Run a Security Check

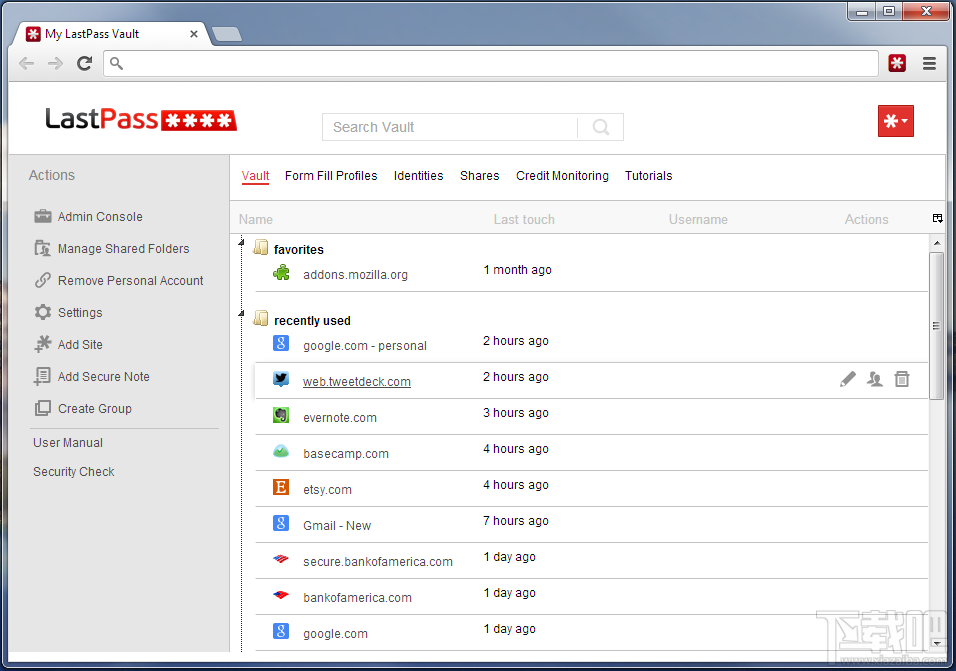pos(73,471)
